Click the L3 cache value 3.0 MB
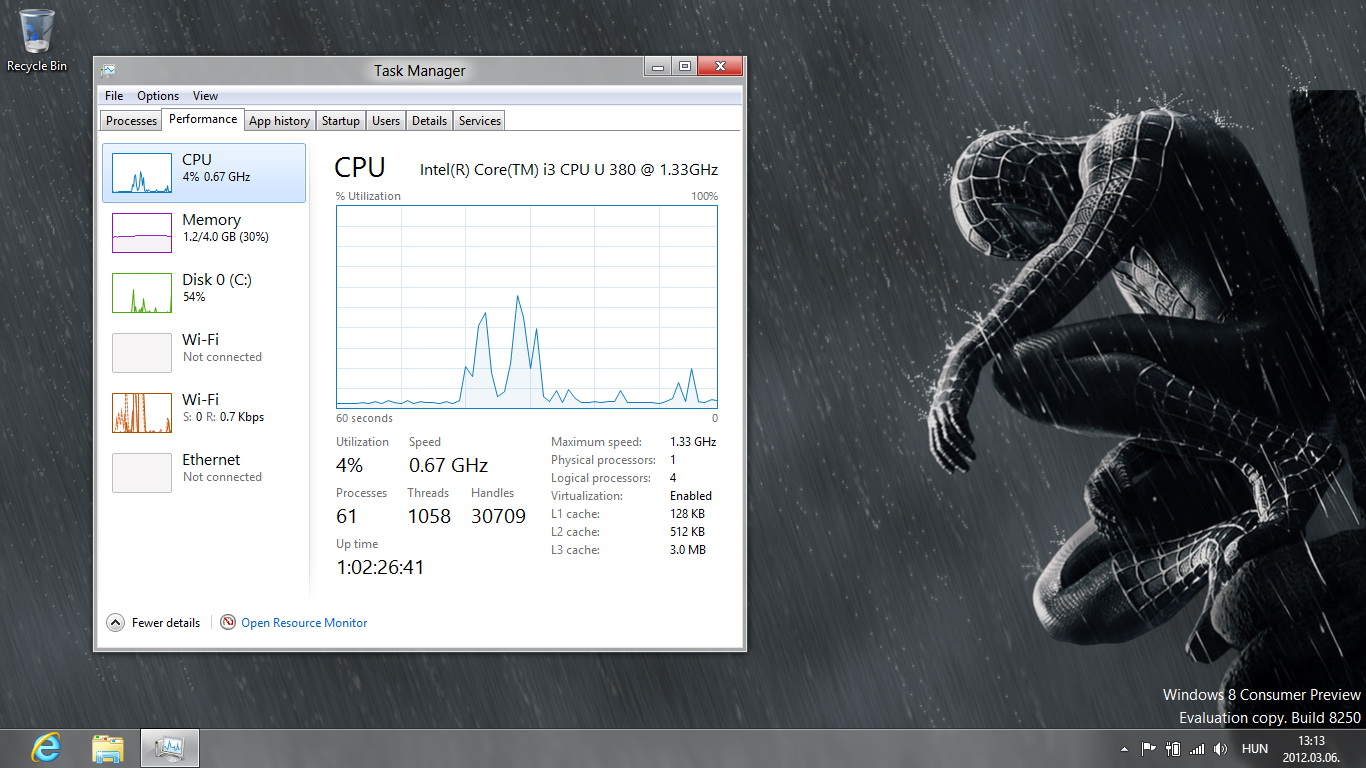 point(688,550)
